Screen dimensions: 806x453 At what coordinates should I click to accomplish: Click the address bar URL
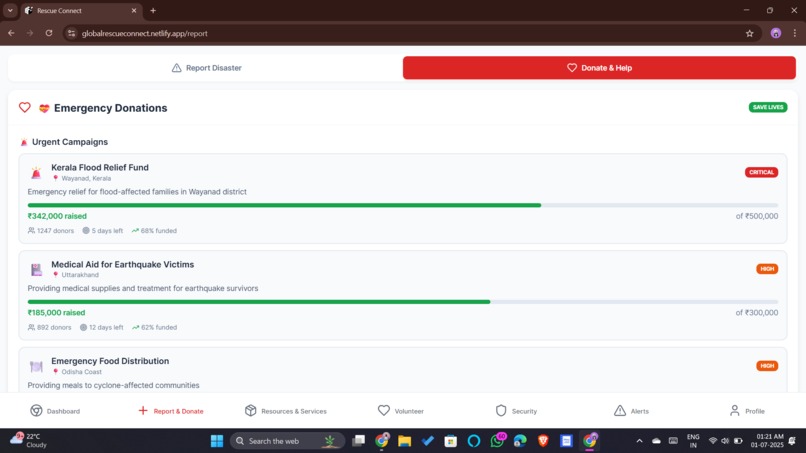pyautogui.click(x=145, y=33)
